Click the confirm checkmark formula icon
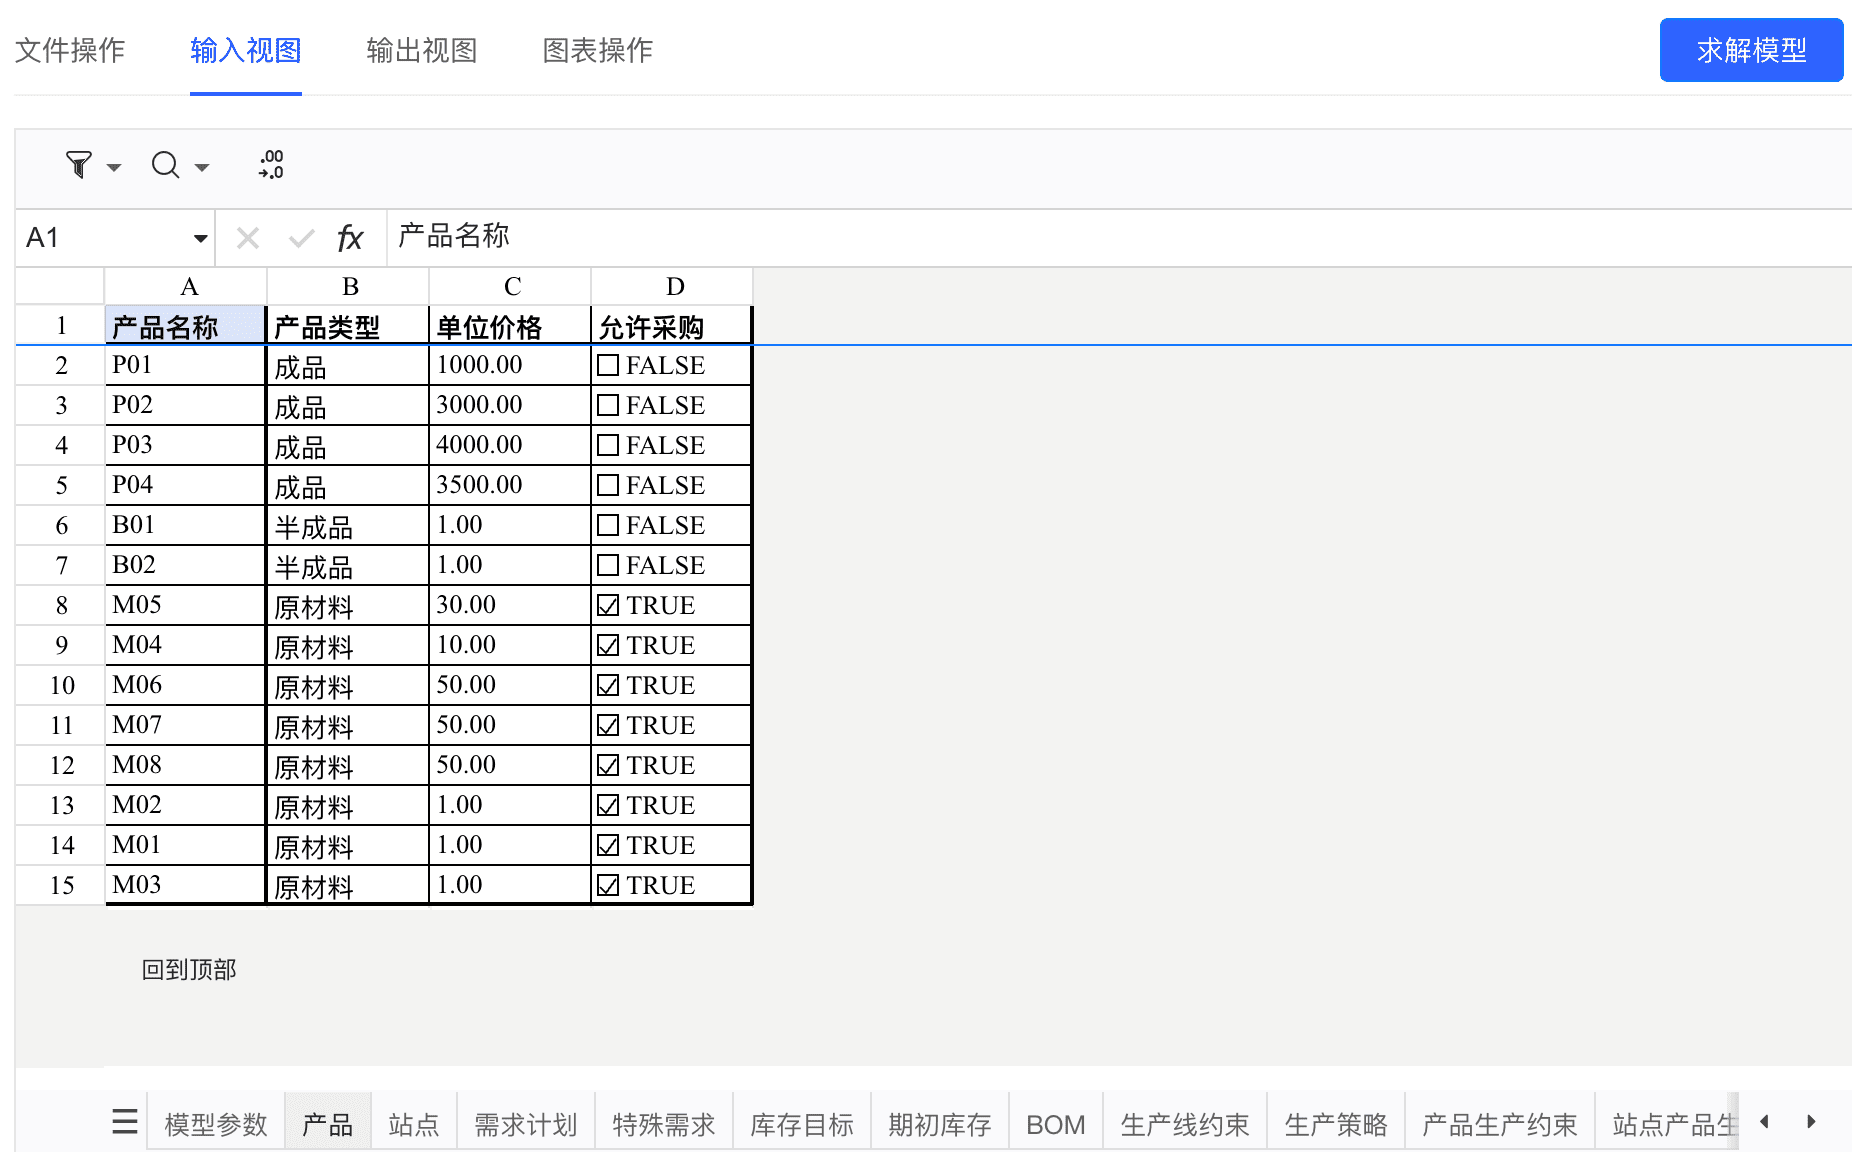 301,238
